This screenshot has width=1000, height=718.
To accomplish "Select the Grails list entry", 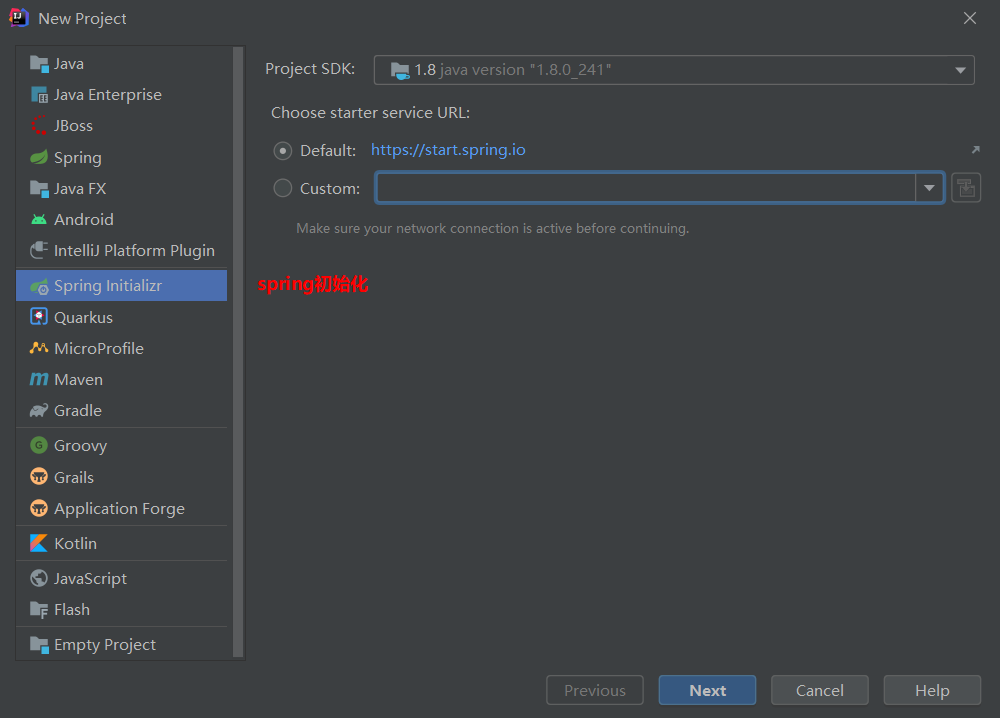I will point(121,476).
